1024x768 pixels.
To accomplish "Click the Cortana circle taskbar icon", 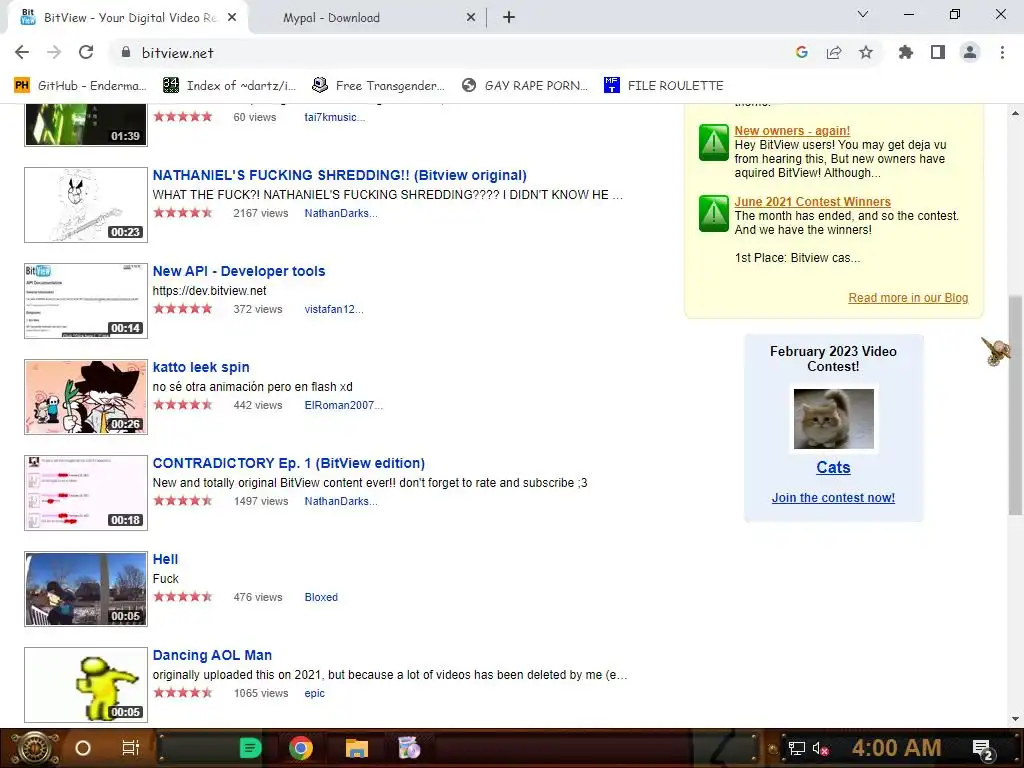I will tap(83, 748).
